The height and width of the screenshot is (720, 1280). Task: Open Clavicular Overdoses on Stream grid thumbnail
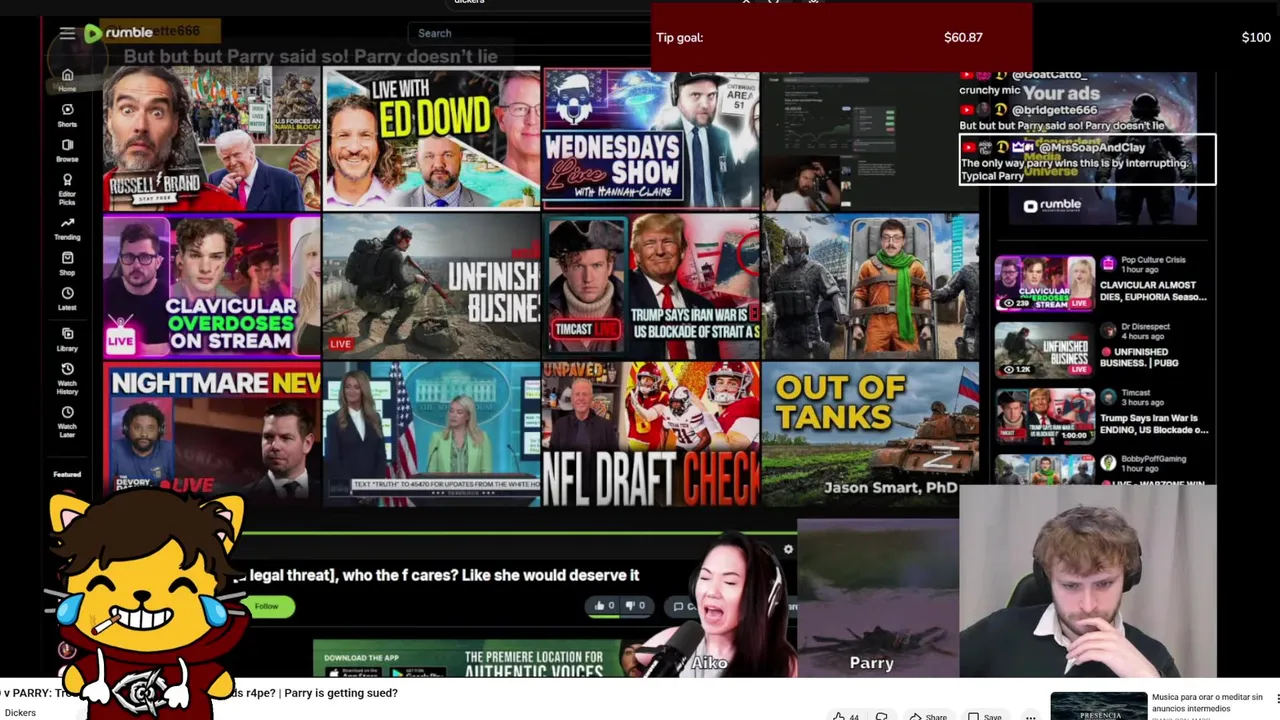tap(211, 286)
